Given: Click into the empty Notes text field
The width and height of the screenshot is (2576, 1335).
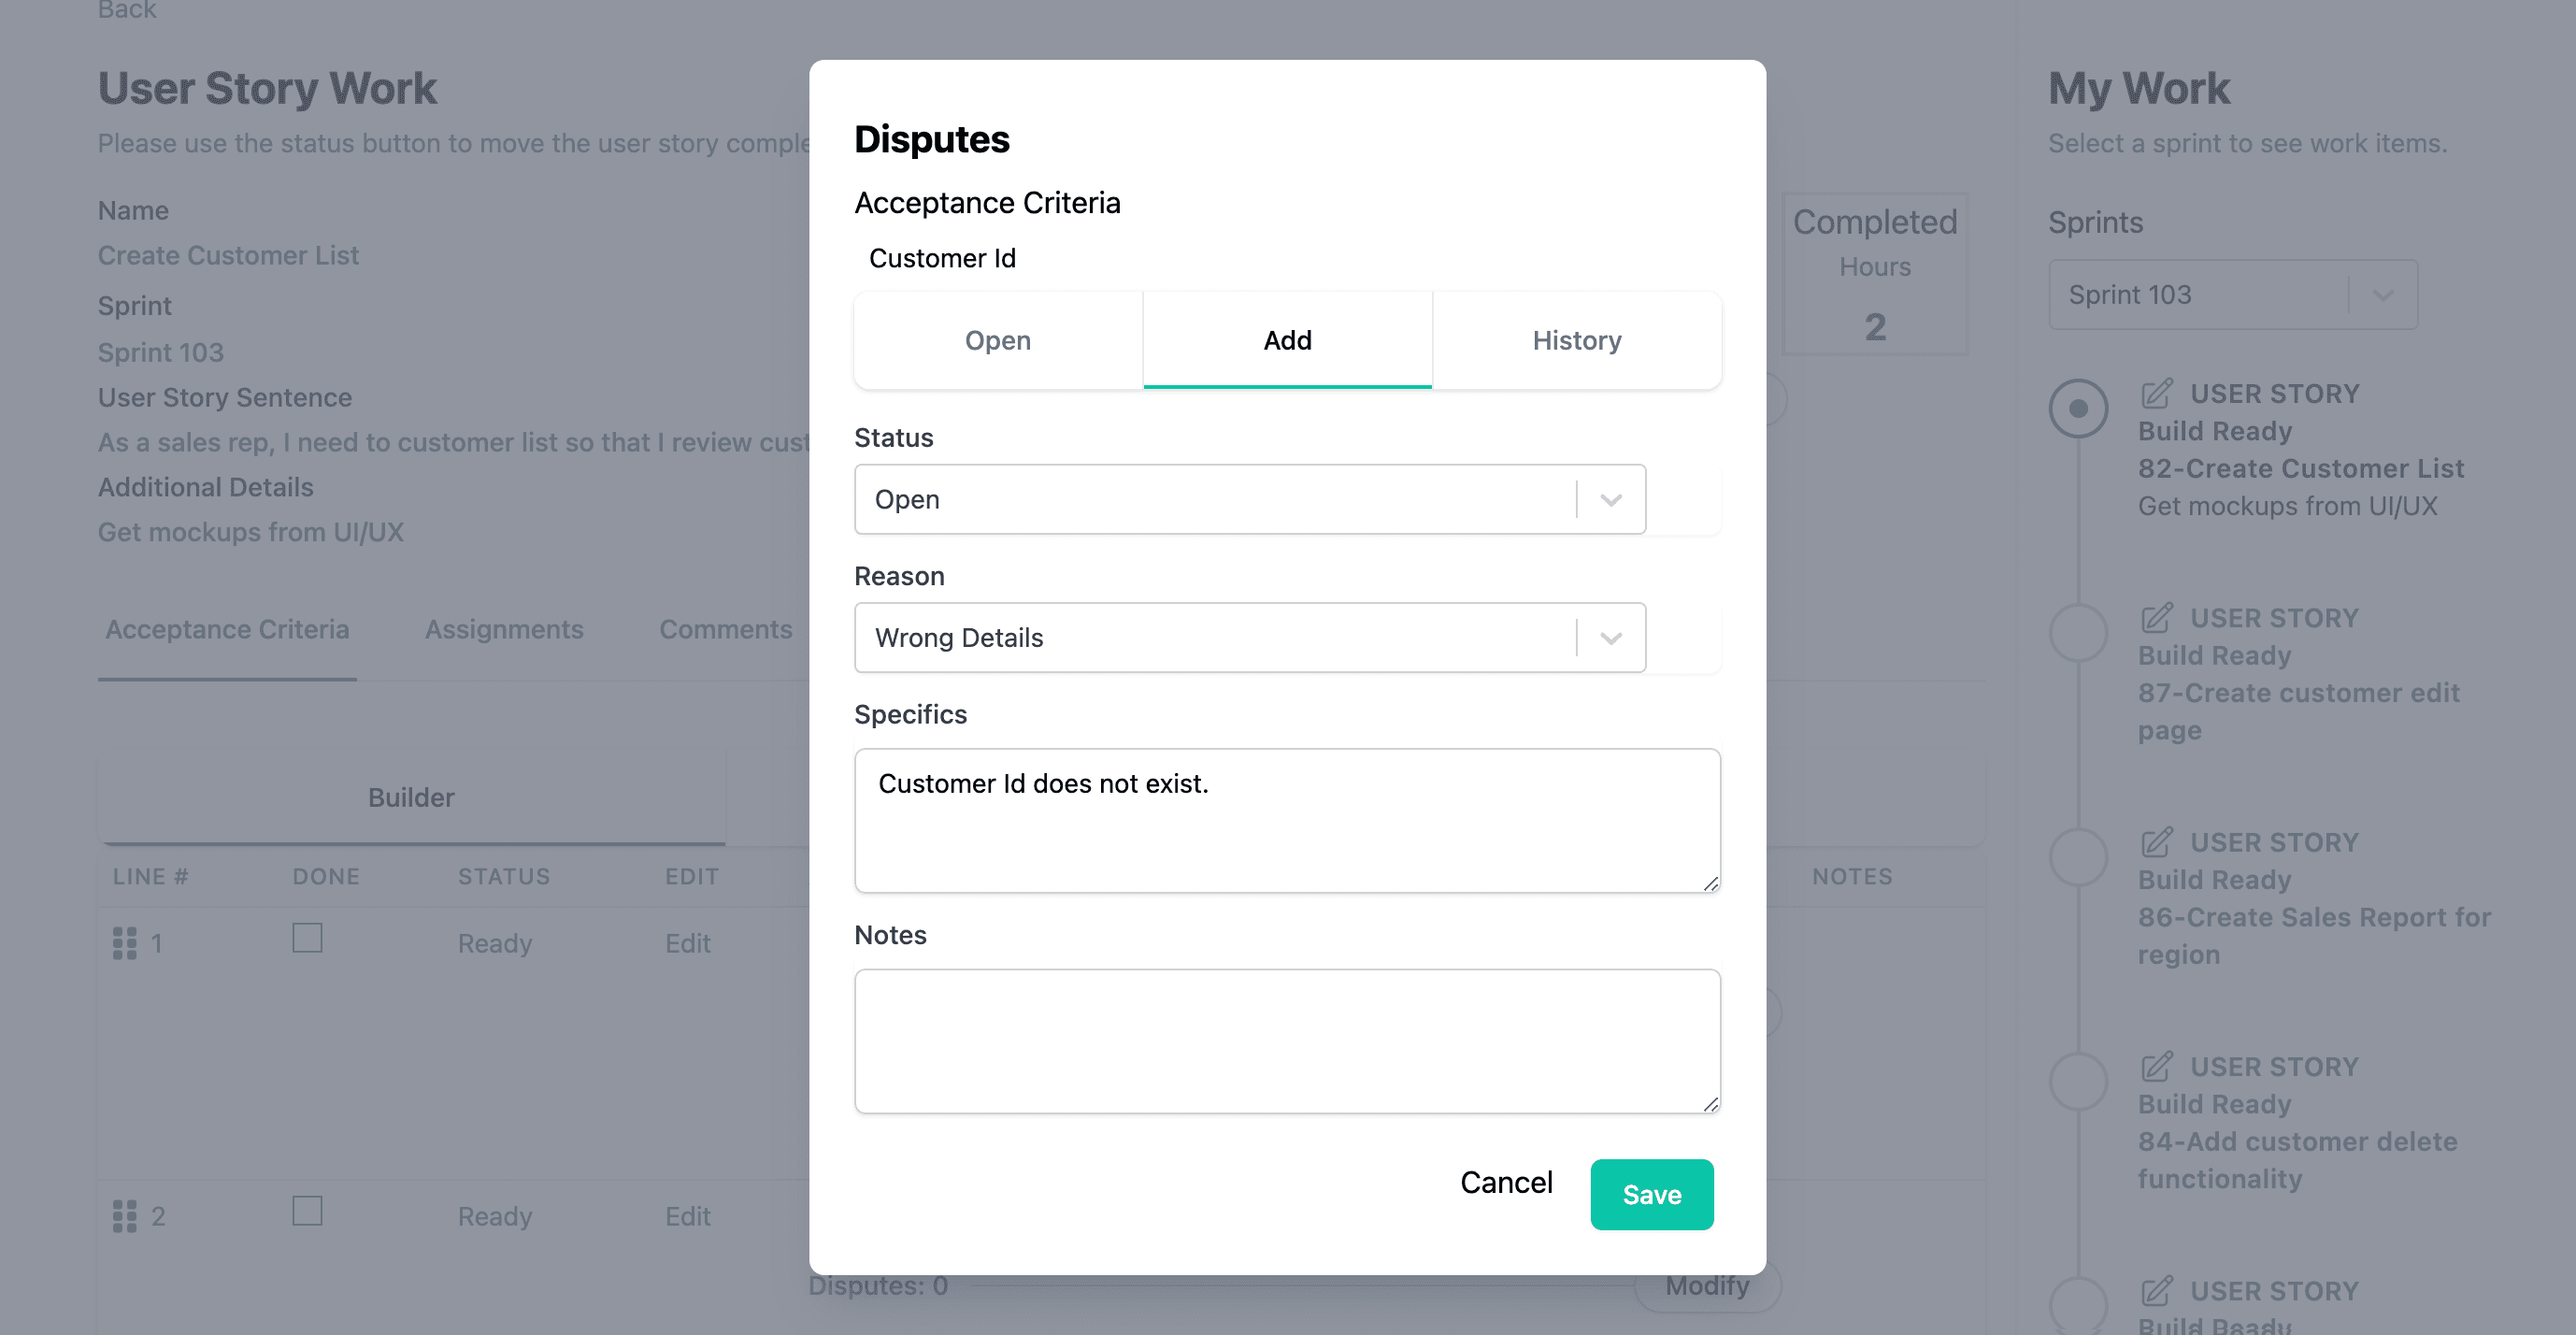Looking at the screenshot, I should click(1286, 1040).
